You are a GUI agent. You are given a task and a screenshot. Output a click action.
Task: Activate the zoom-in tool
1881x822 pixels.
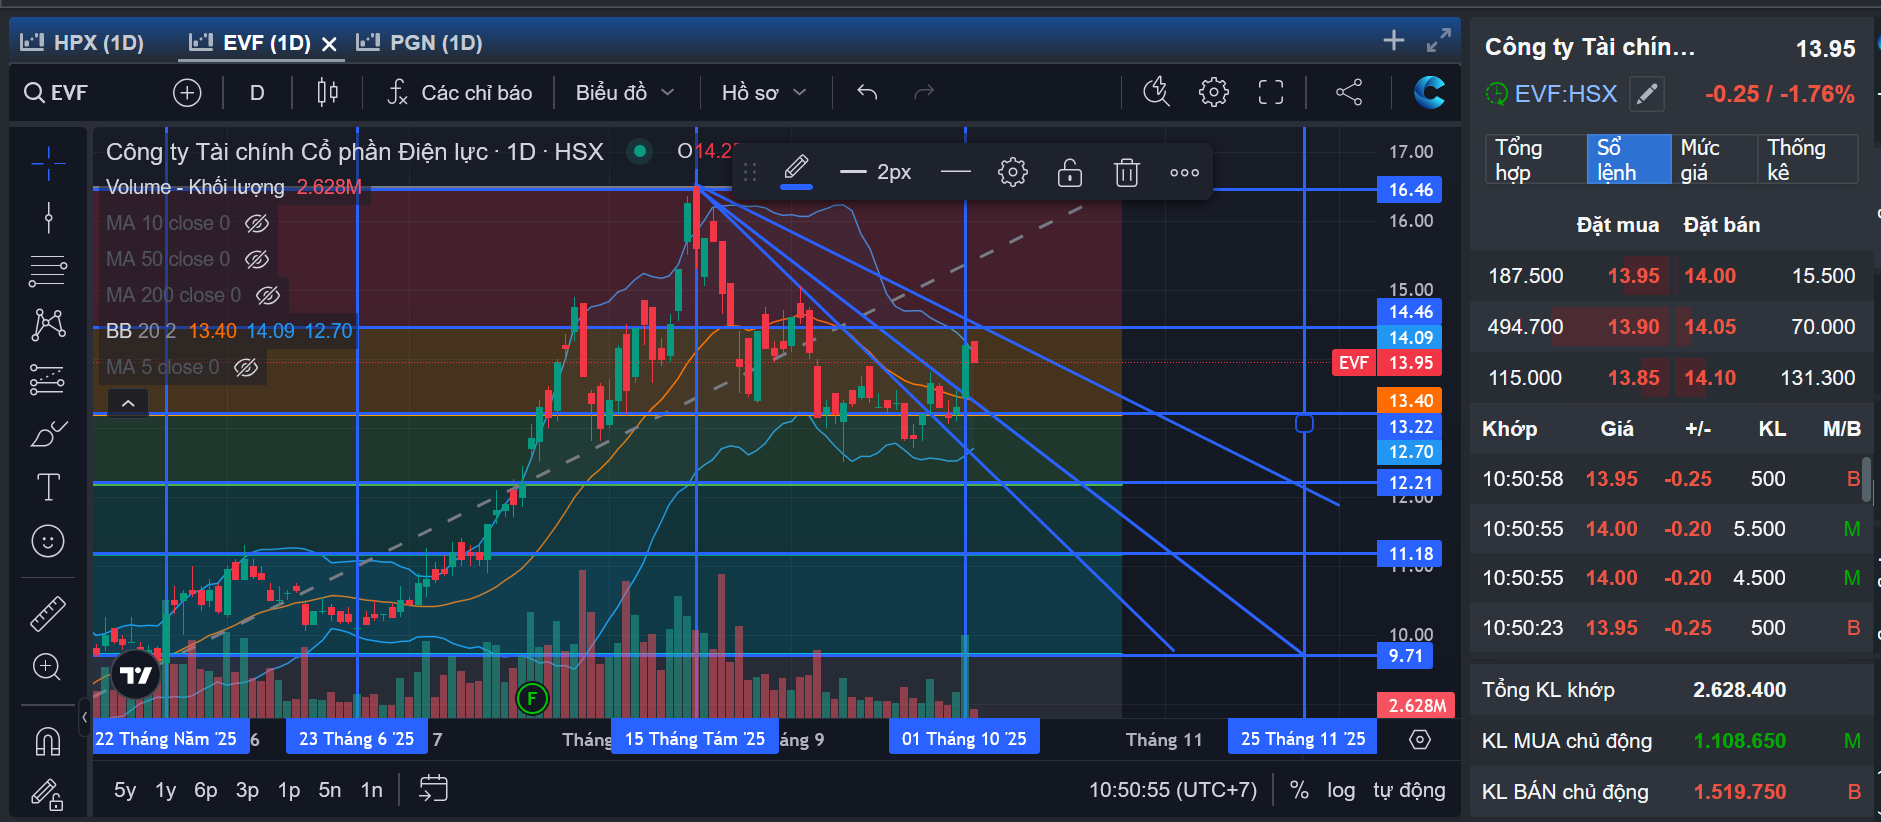click(x=48, y=667)
